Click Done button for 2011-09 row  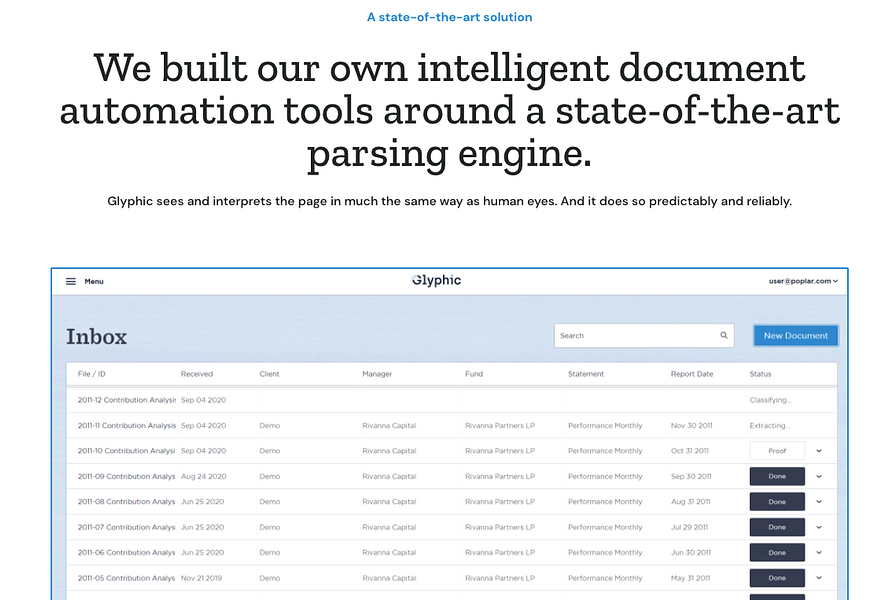(x=777, y=476)
